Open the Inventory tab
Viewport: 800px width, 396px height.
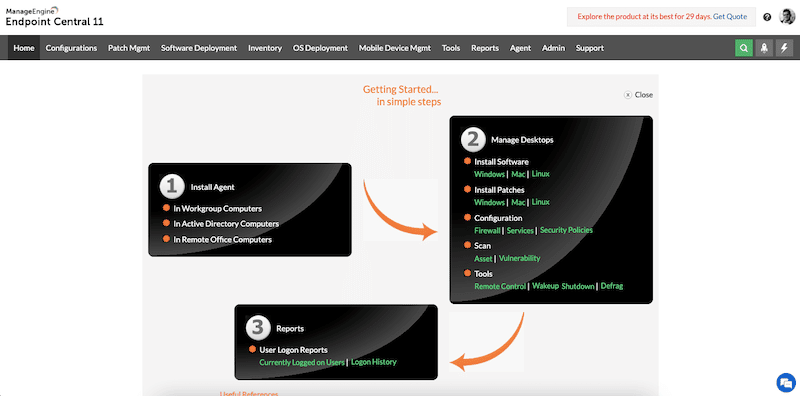[265, 48]
